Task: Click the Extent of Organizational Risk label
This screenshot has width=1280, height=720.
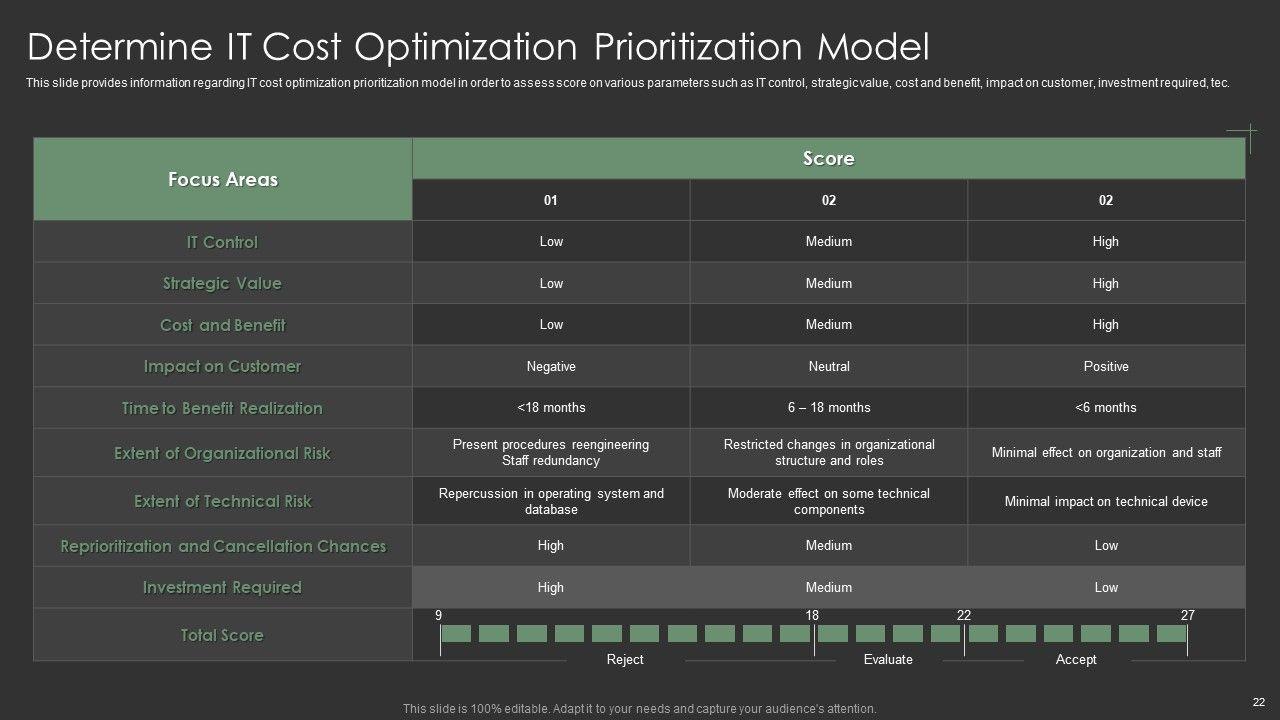Action: coord(222,453)
